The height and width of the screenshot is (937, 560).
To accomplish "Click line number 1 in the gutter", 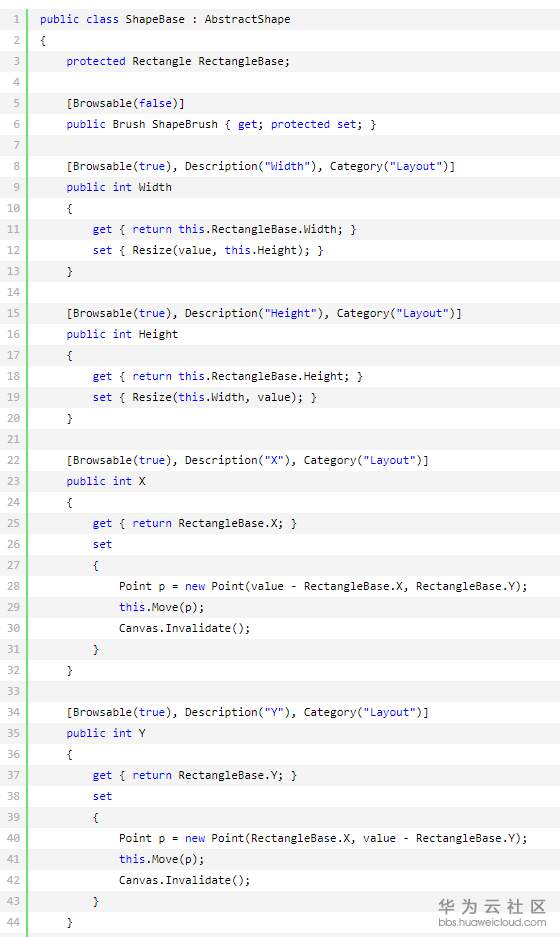I will (16, 19).
